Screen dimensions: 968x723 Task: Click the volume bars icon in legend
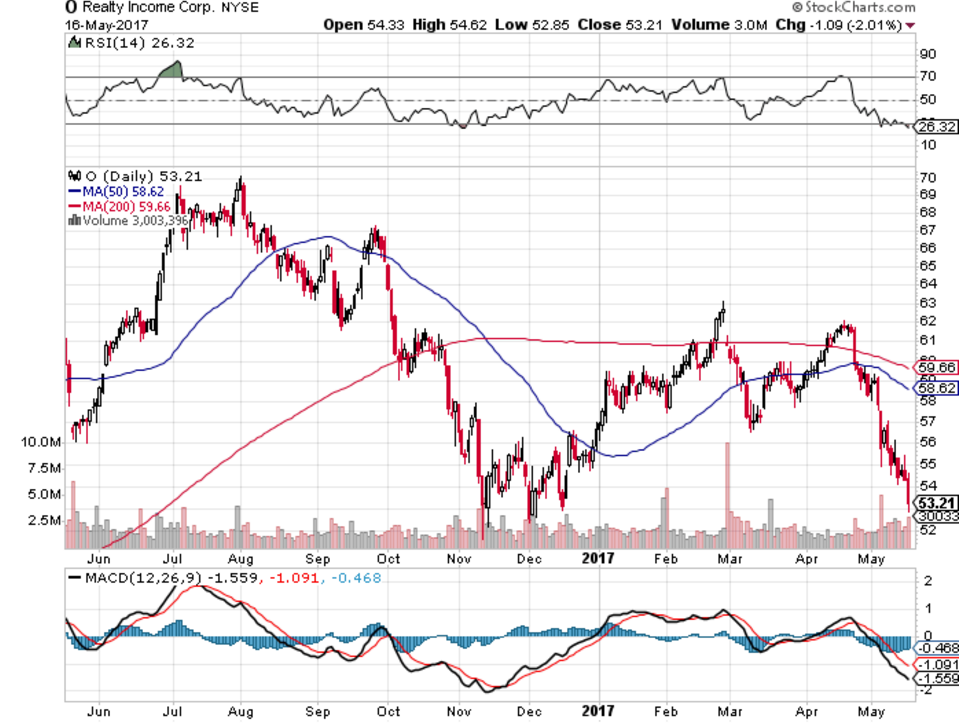click(71, 220)
